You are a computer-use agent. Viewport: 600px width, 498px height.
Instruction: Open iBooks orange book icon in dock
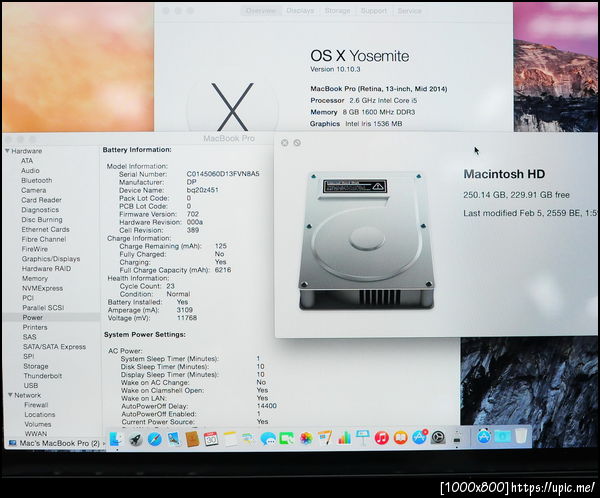pyautogui.click(x=401, y=437)
